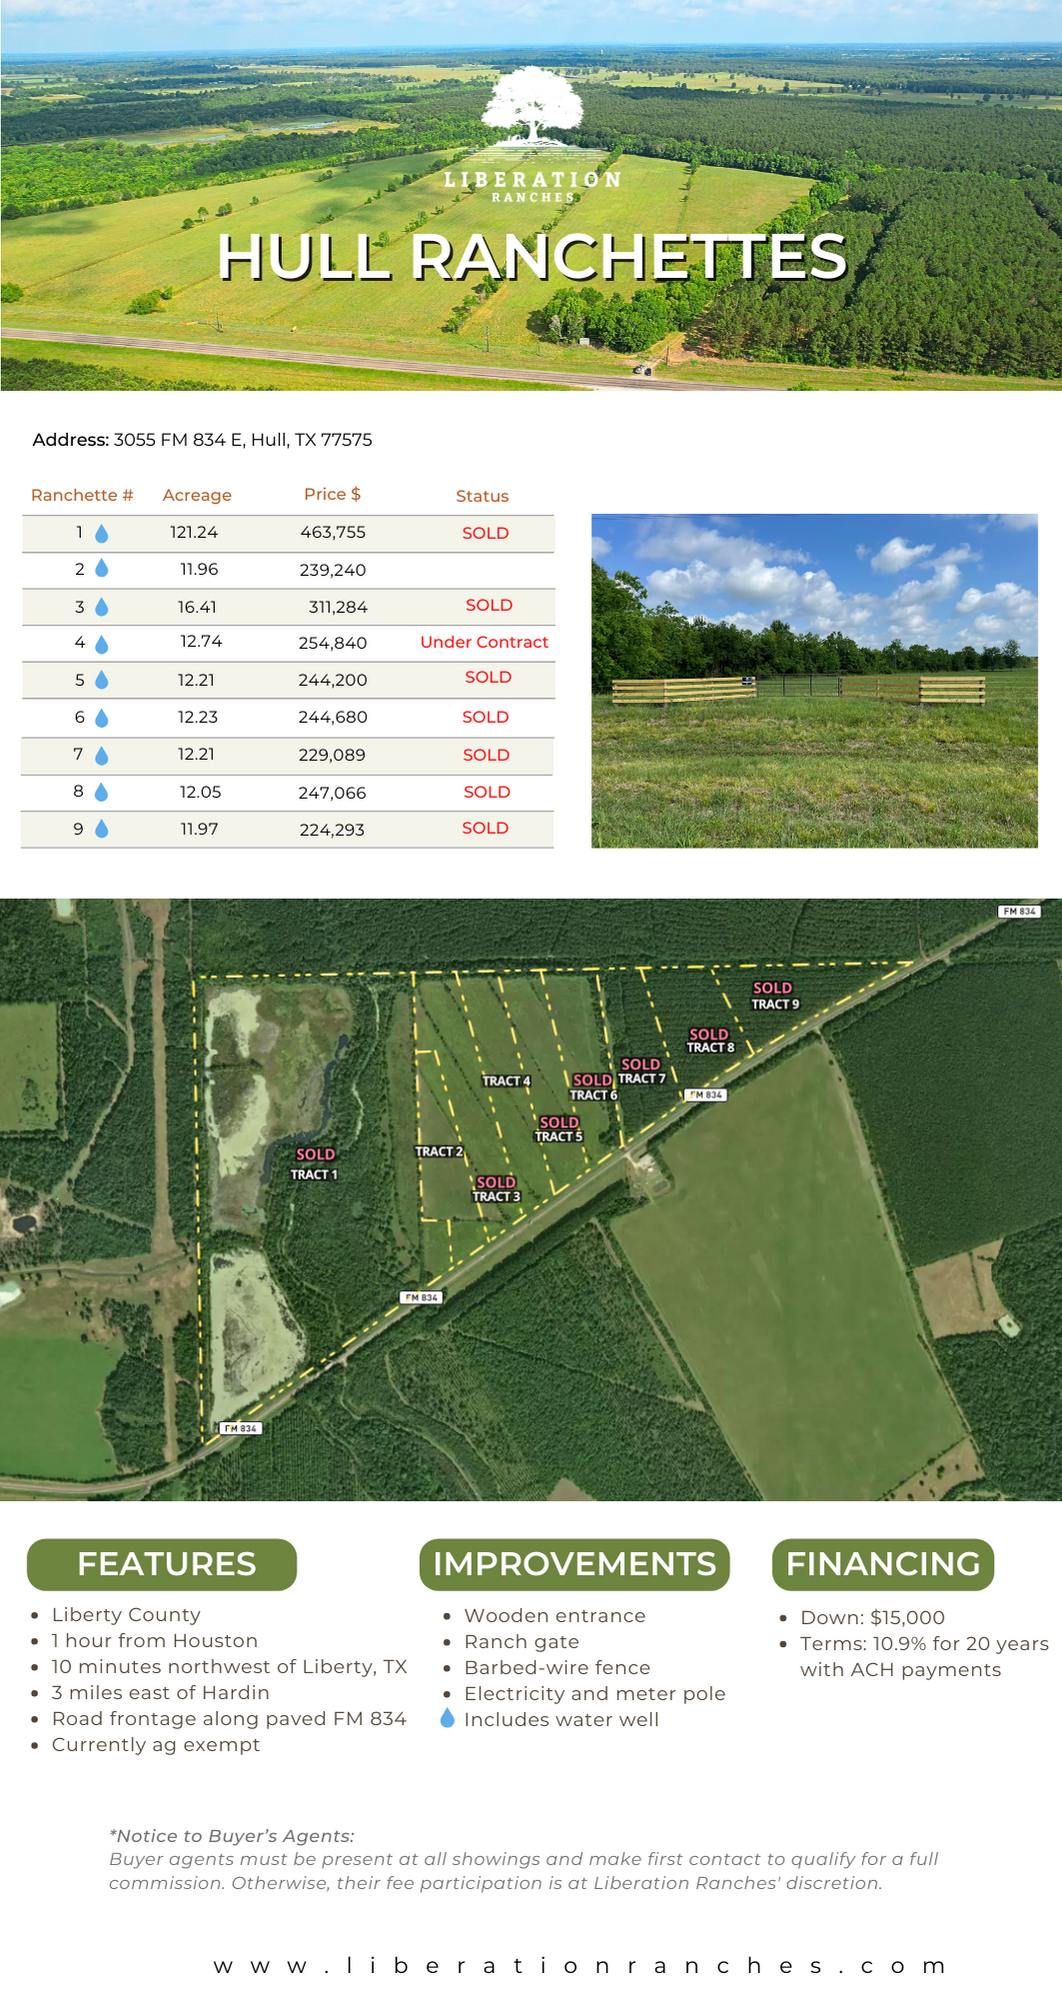This screenshot has height=2000, width=1062.
Task: Click the water drop next to Includes water well
Action: [447, 1718]
